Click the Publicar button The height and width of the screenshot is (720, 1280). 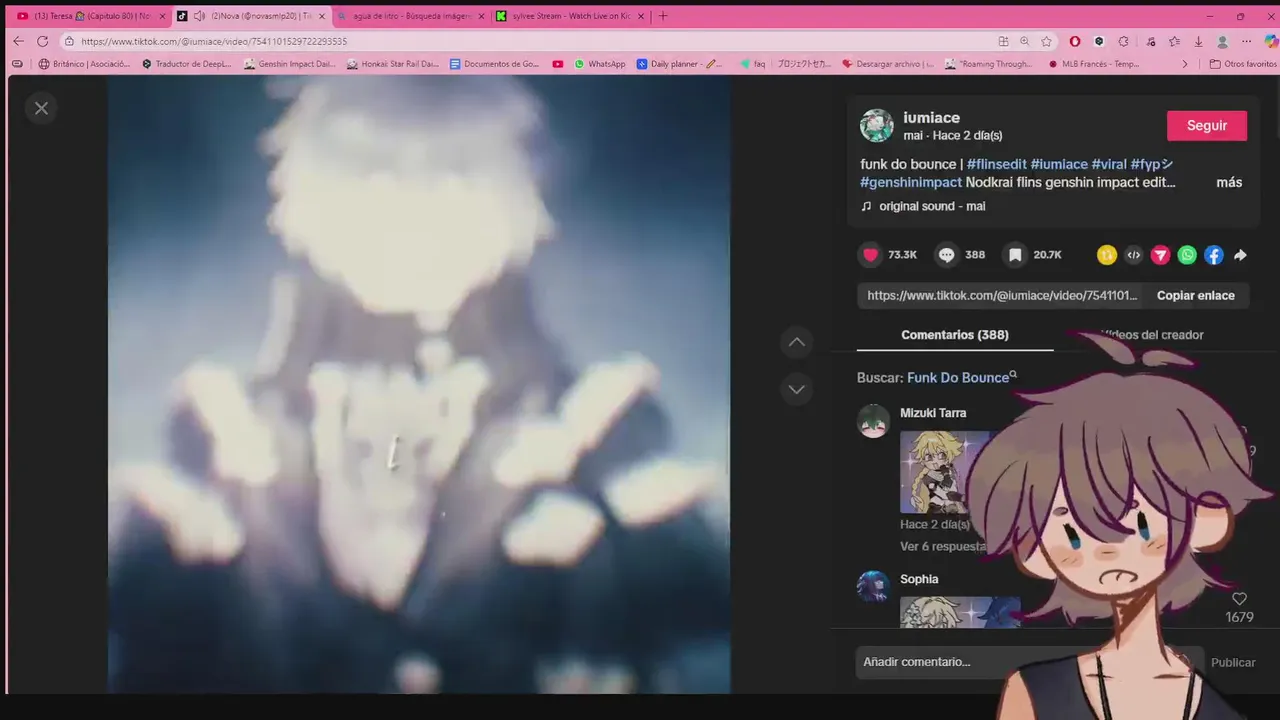pyautogui.click(x=1233, y=662)
